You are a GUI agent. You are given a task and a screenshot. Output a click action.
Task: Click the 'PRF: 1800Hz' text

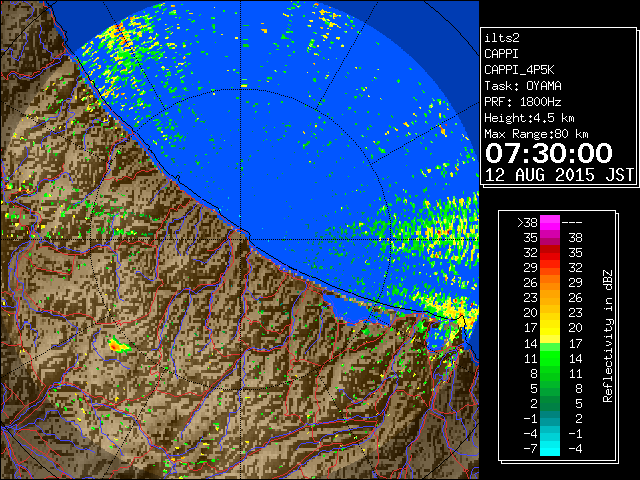pos(523,102)
